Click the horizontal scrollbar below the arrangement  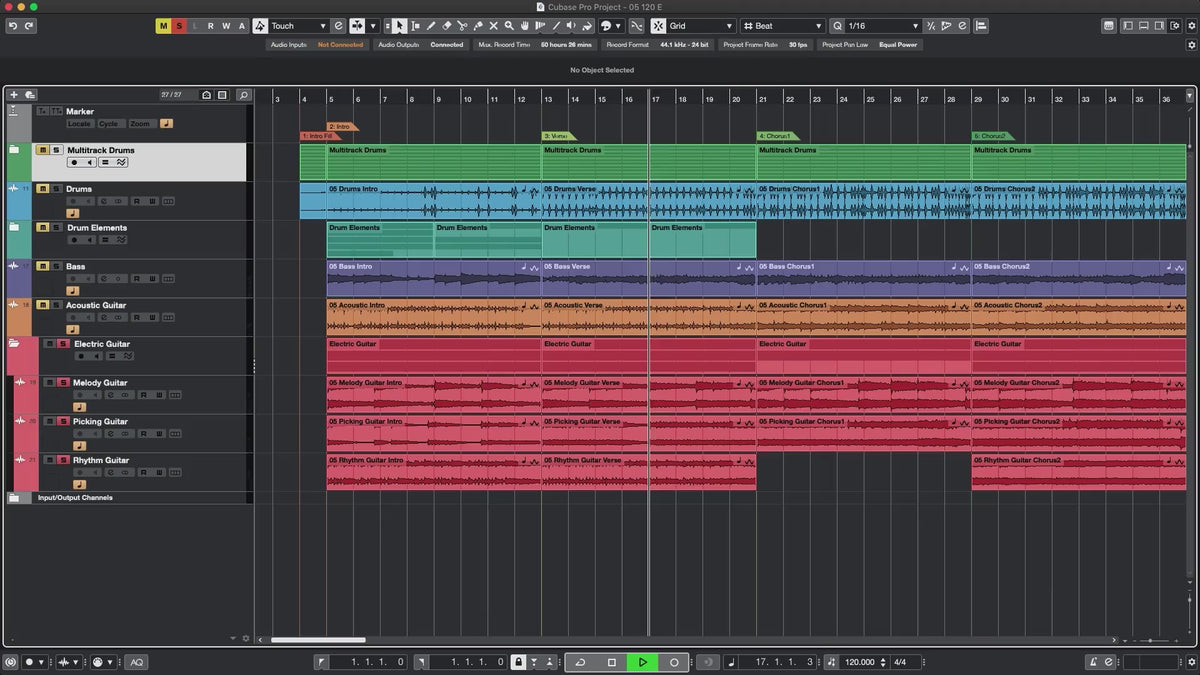[318, 640]
